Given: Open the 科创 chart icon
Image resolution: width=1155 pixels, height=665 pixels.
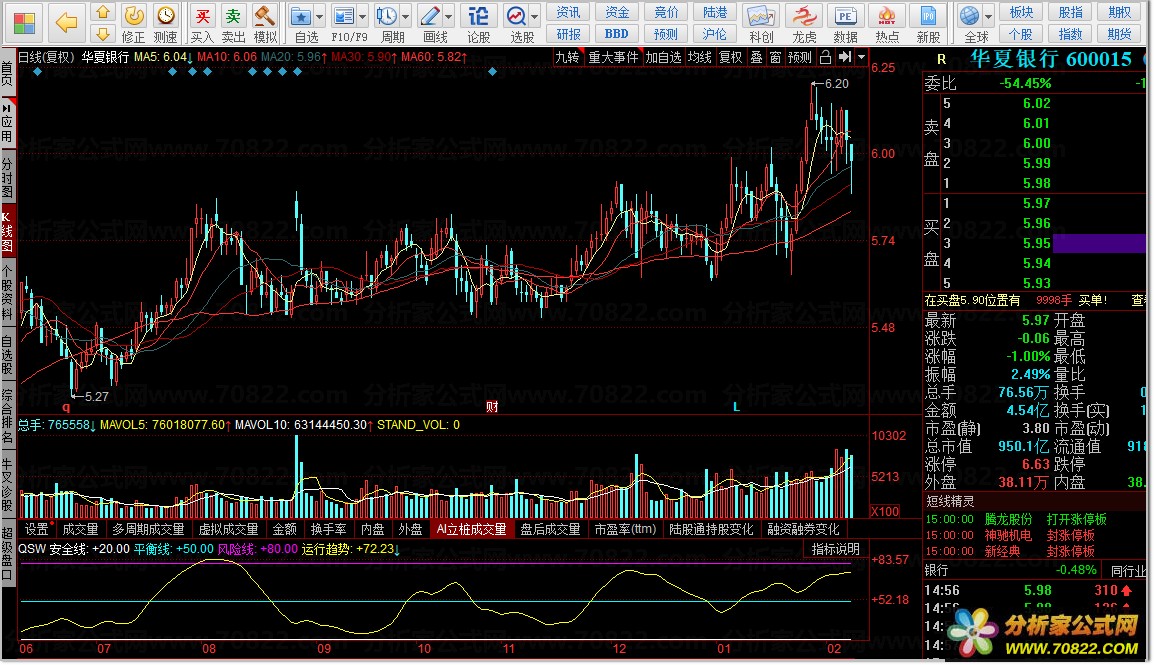Looking at the screenshot, I should [x=761, y=15].
